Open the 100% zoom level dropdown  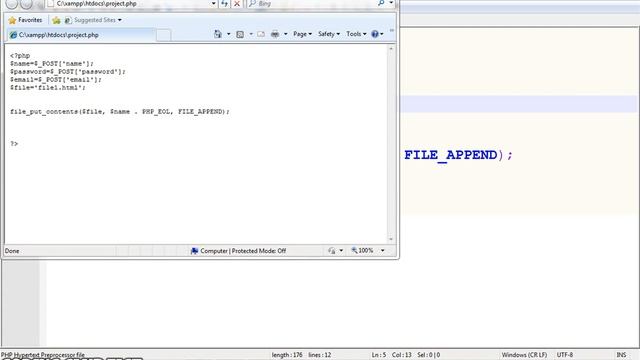[x=382, y=251]
